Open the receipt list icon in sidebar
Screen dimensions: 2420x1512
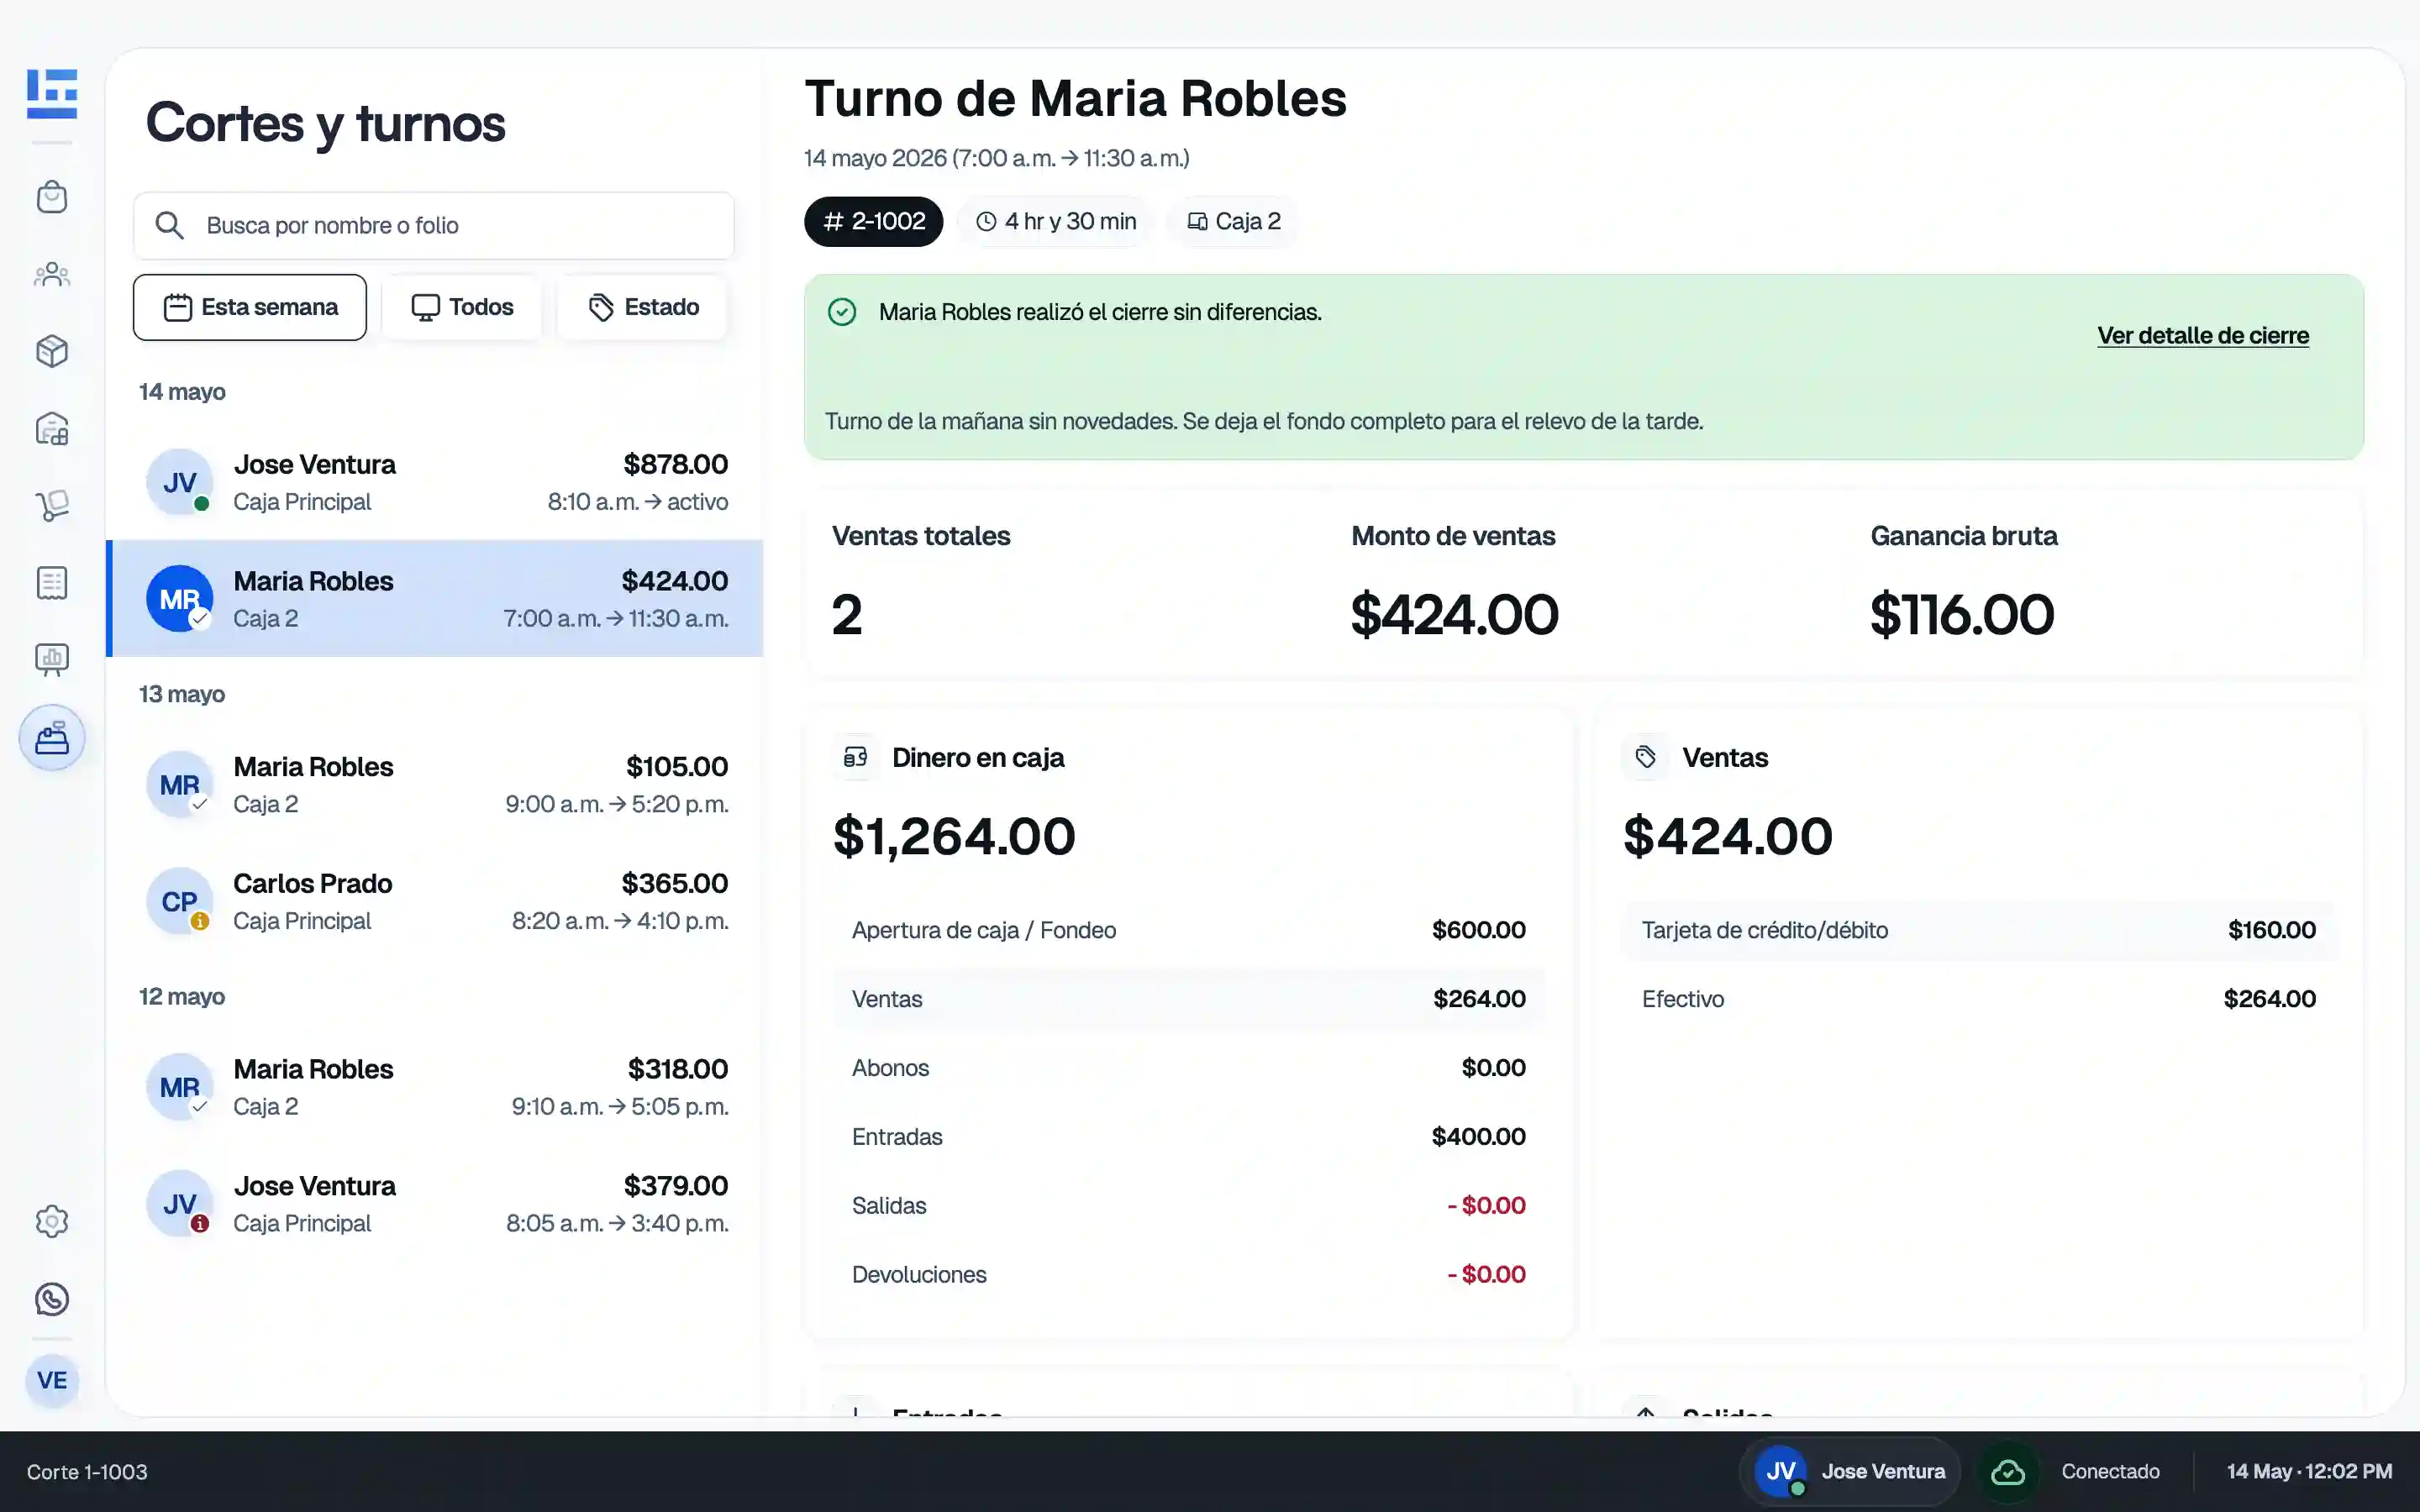tap(52, 583)
